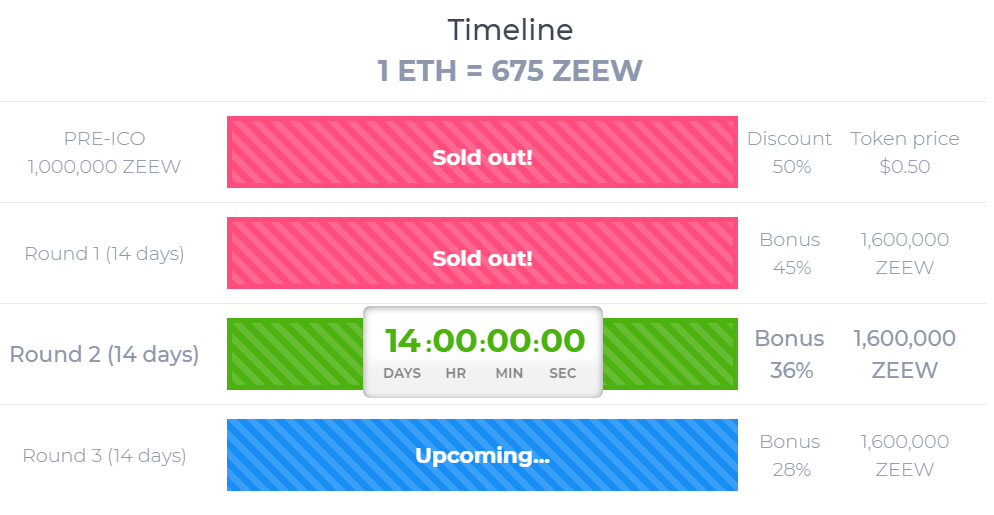Click the PRE-ICO Sold out bar
Image resolution: width=994 pixels, height=515 pixels.
(482, 152)
